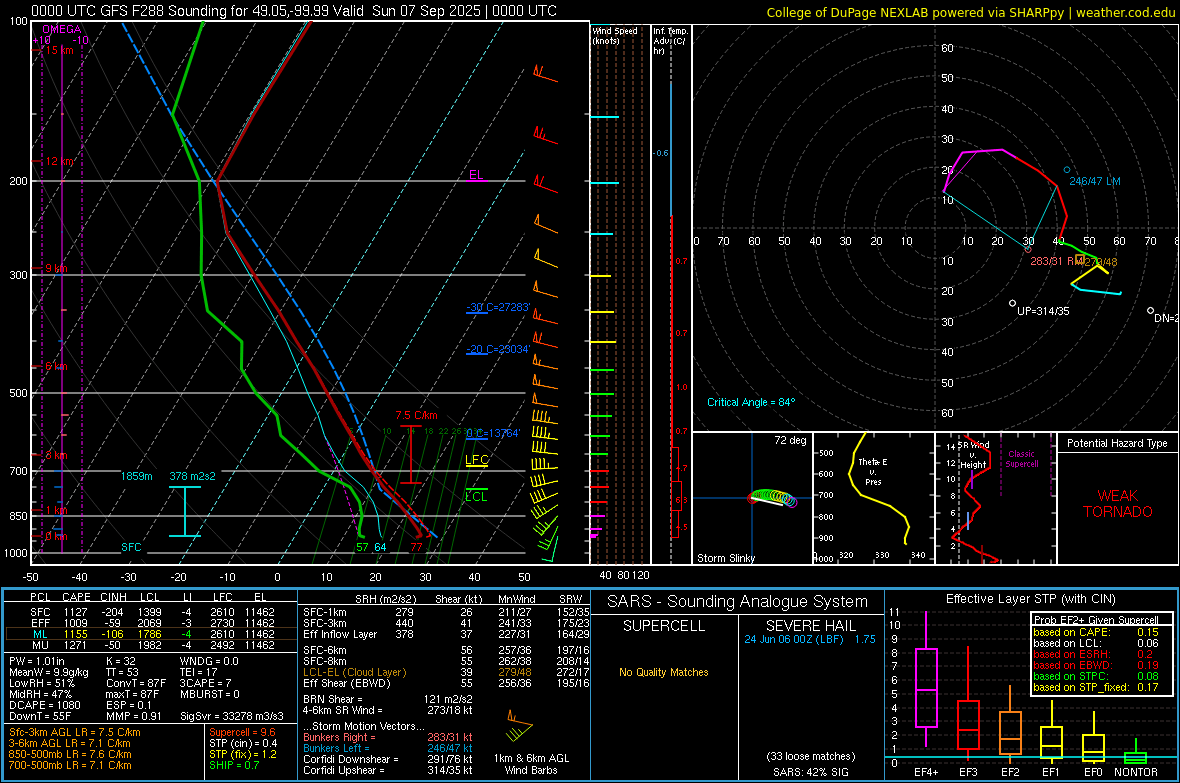
Task: Click the '24 Jun 06 00Z (LBF)' hail analogue
Action: (x=794, y=639)
